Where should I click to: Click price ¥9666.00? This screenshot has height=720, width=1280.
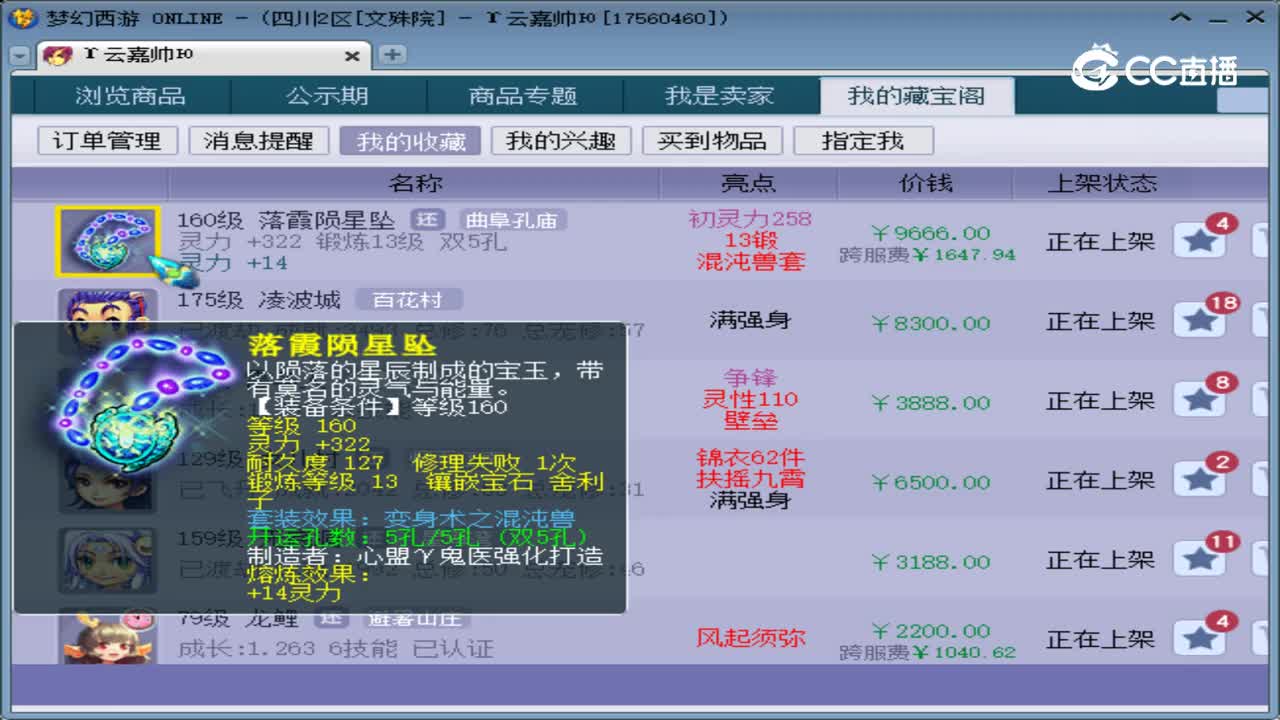930,232
